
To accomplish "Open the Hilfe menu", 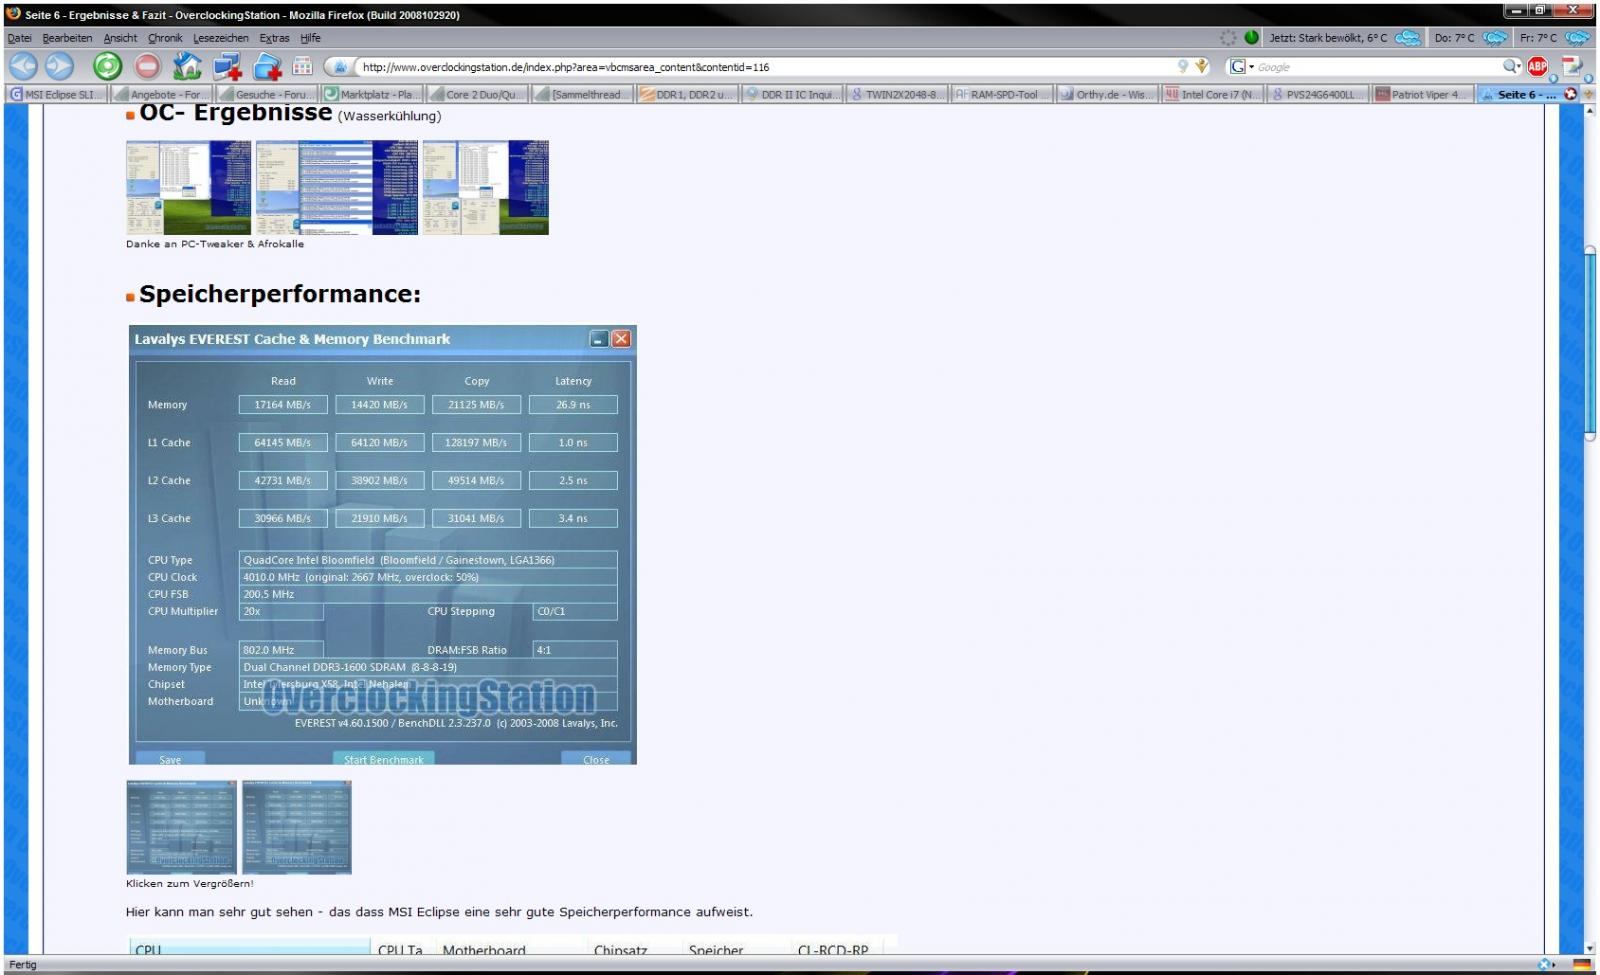I will (310, 38).
